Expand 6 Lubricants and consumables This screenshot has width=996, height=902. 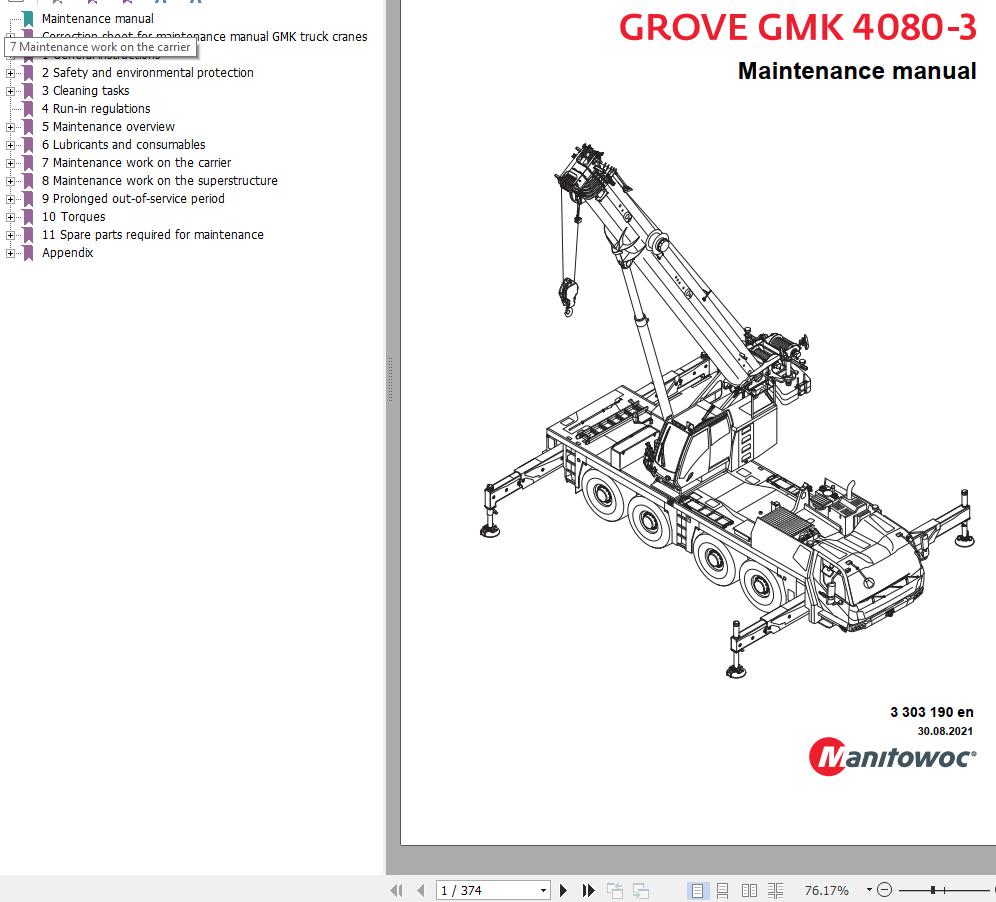(x=10, y=145)
